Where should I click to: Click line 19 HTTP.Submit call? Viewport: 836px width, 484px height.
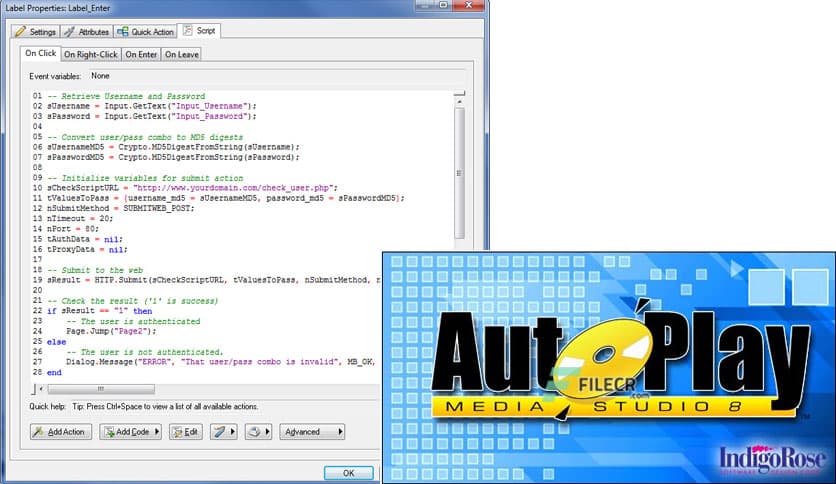pyautogui.click(x=214, y=280)
